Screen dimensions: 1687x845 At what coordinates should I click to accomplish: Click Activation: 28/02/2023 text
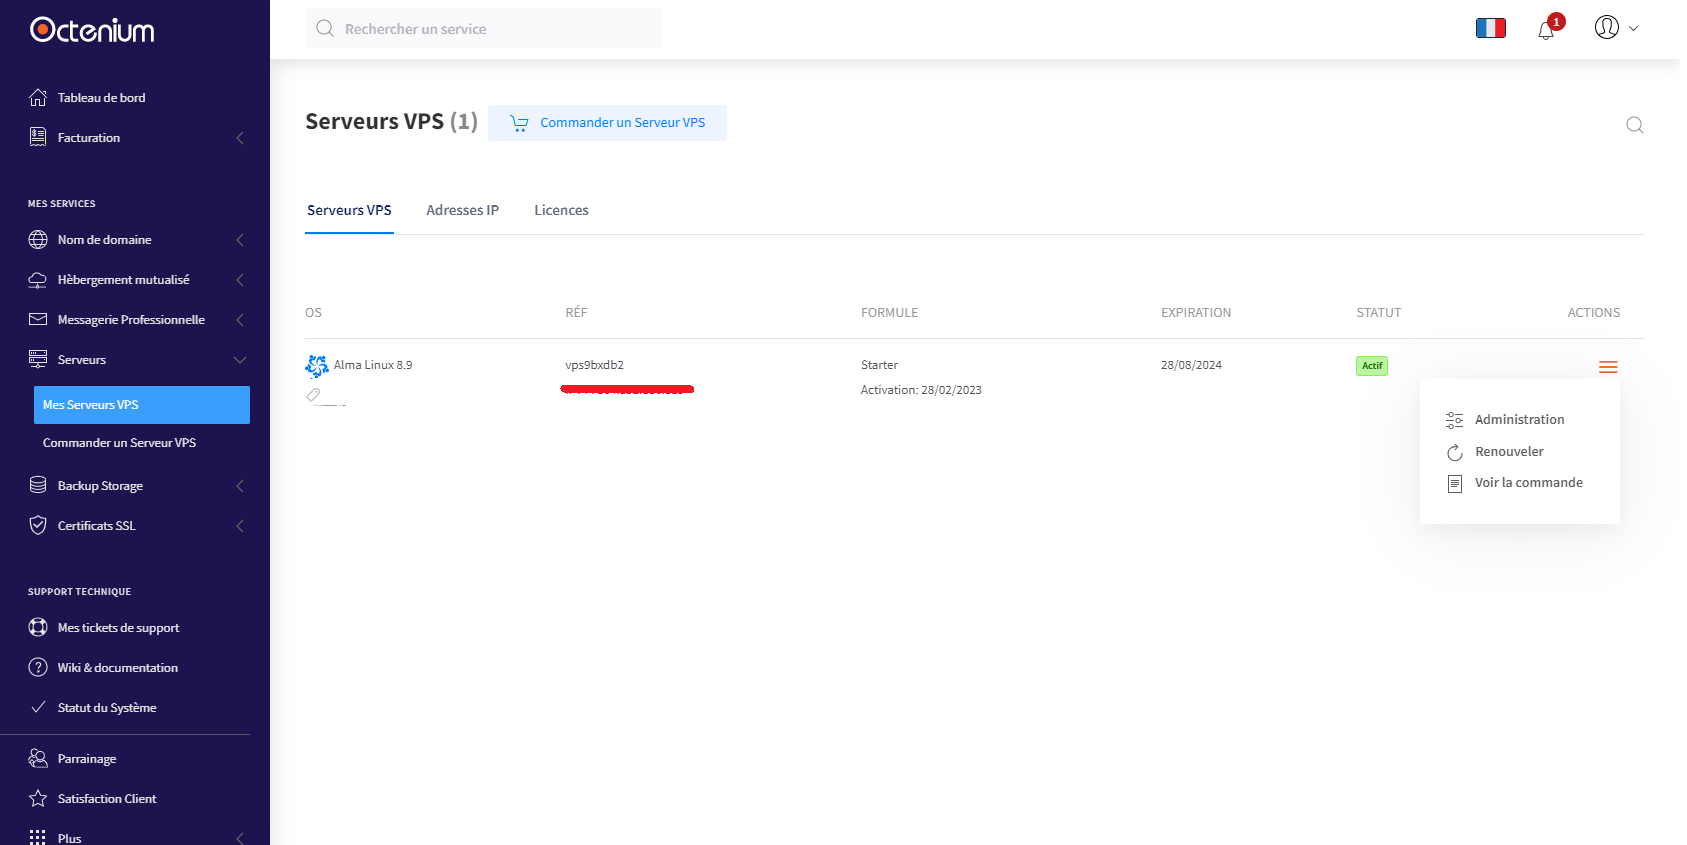(921, 390)
